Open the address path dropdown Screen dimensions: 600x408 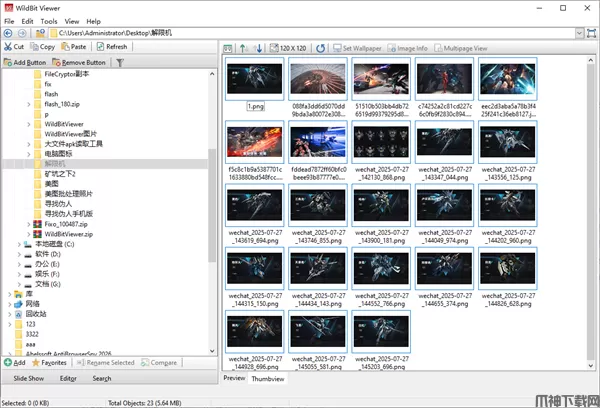click(589, 33)
